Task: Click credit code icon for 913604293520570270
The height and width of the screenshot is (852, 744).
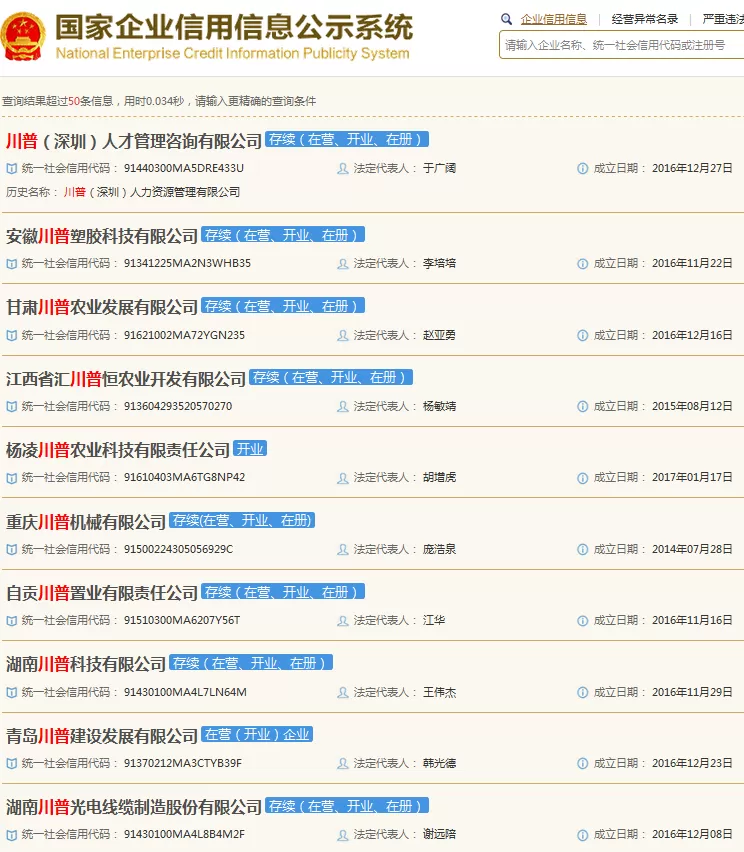Action: point(11,407)
